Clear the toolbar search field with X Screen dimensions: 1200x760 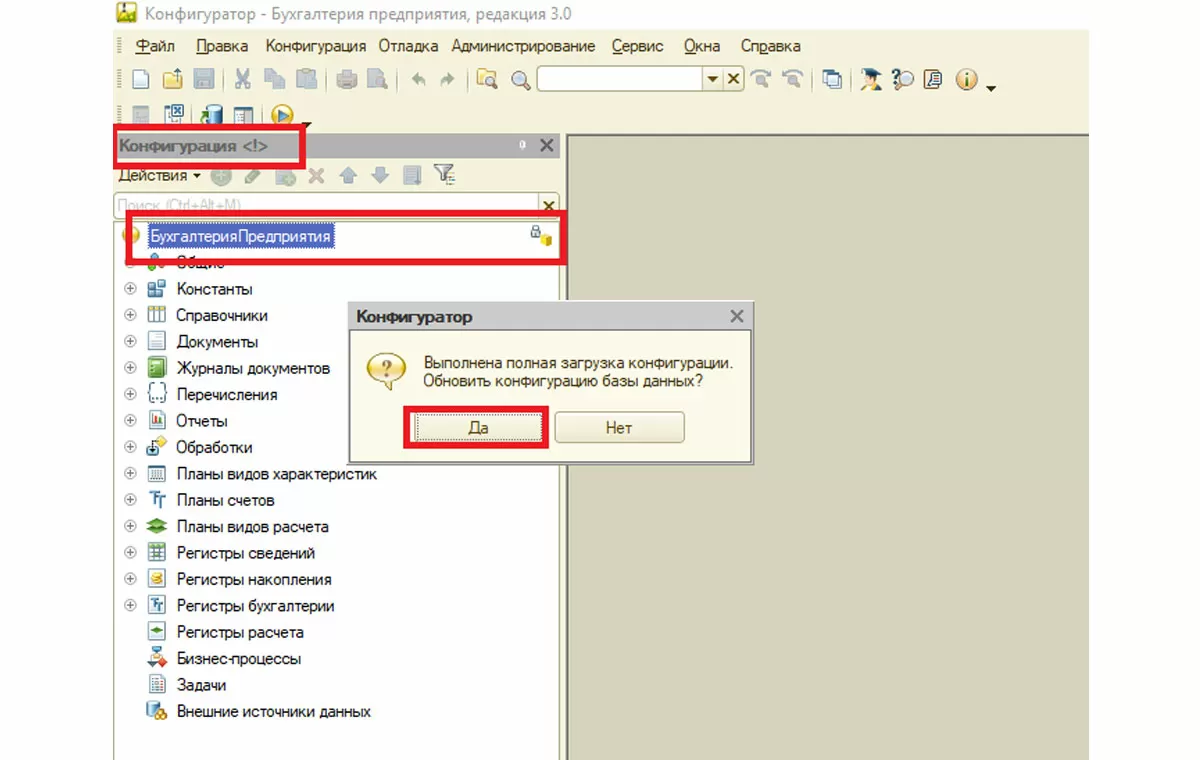[x=733, y=80]
